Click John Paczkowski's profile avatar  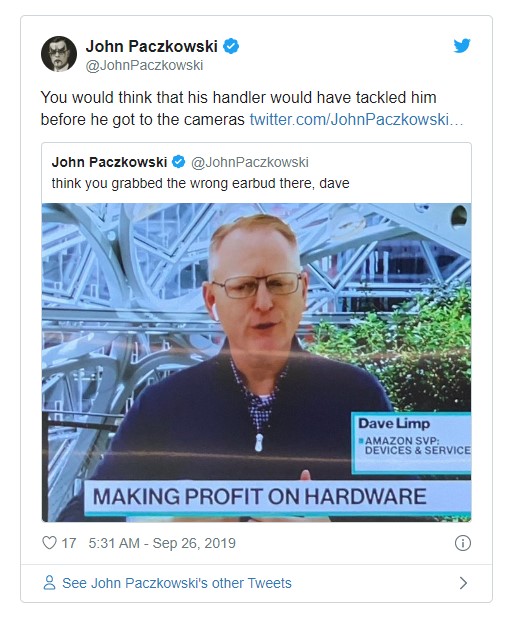coord(59,54)
